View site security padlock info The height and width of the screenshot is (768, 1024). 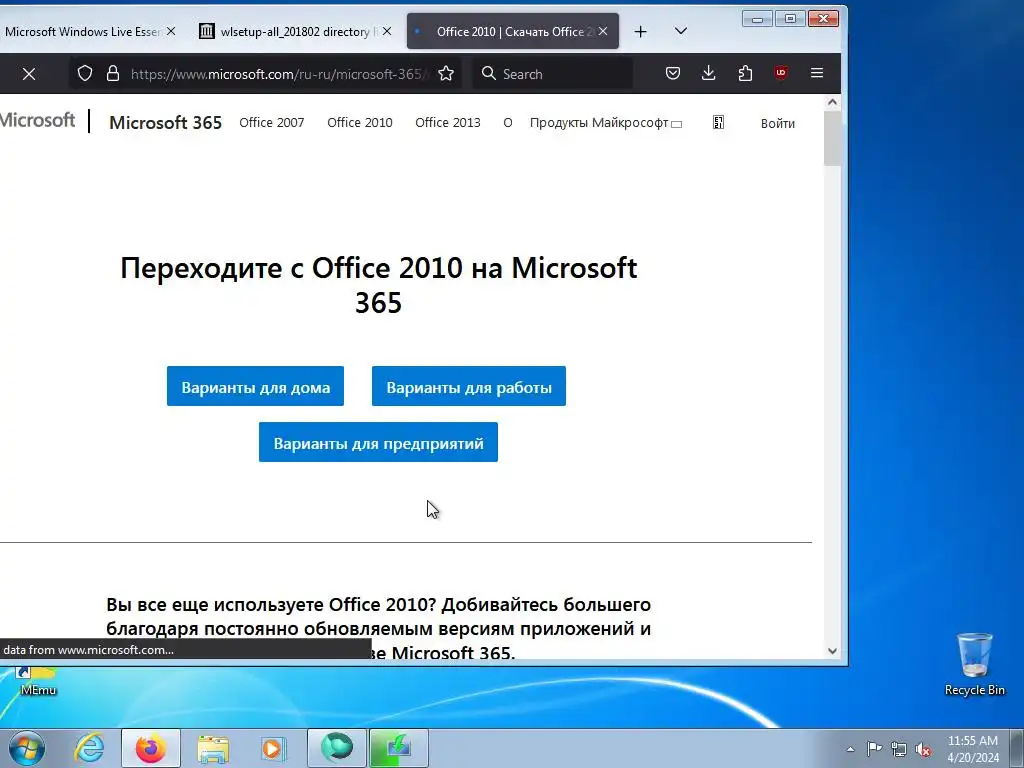113,73
